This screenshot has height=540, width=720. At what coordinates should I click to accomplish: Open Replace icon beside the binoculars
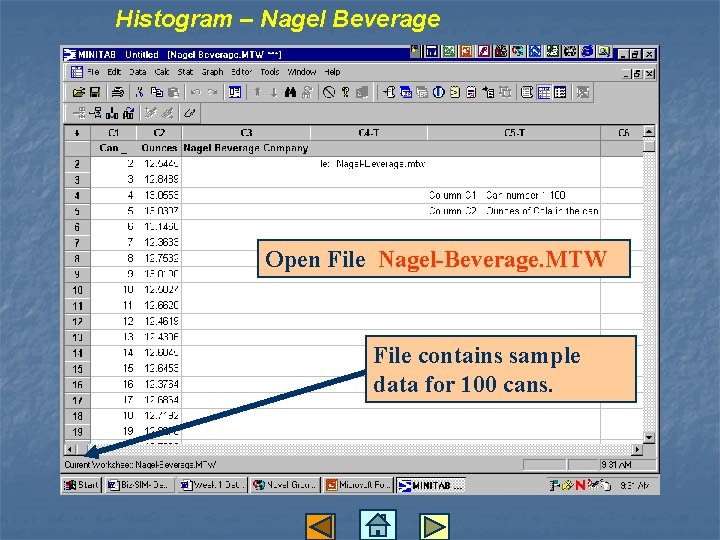click(x=307, y=92)
